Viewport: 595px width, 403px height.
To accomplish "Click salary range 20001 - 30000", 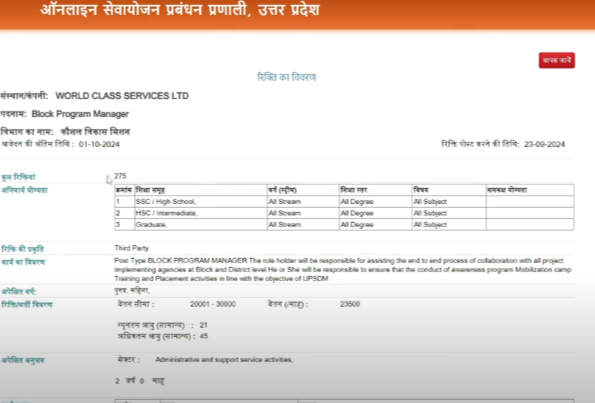I will click(x=213, y=304).
